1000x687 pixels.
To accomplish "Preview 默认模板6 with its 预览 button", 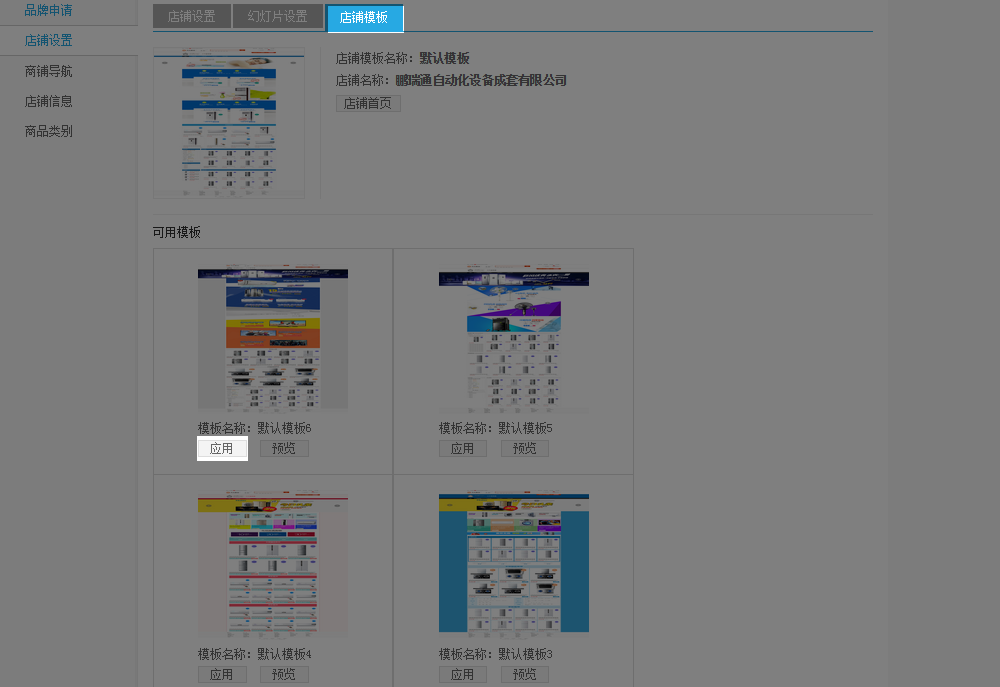I will click(x=284, y=449).
